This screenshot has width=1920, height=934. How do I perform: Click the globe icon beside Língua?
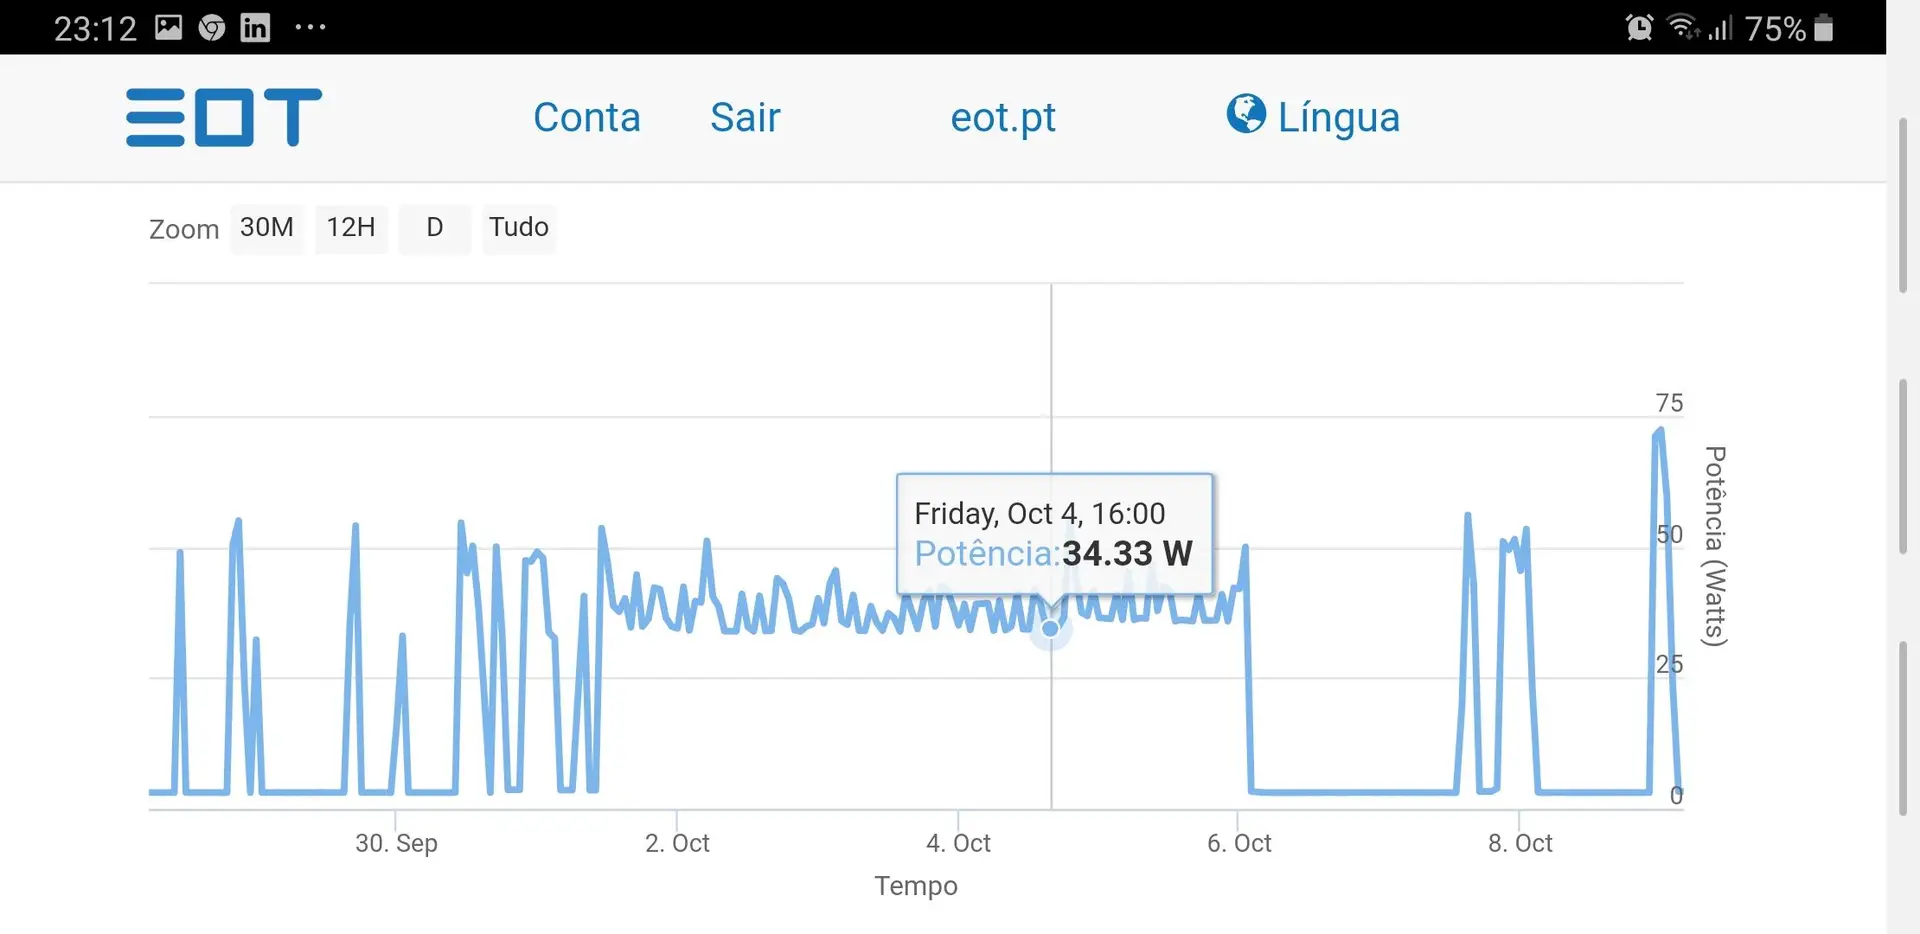tap(1246, 114)
